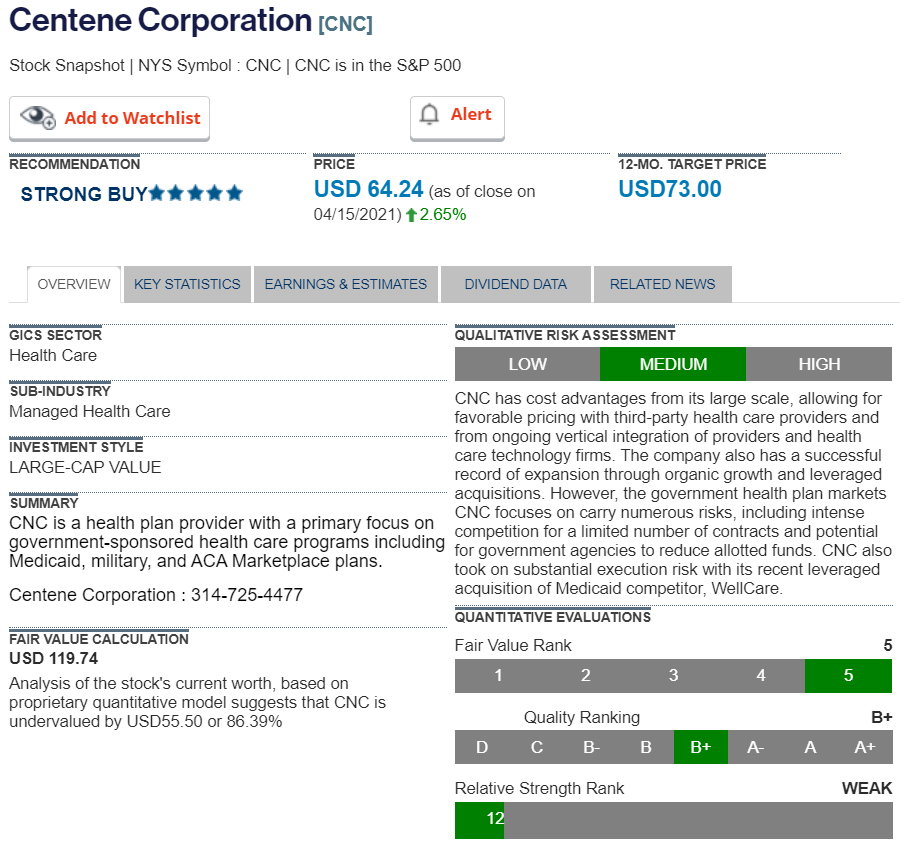Viewport: 907px width, 854px height.
Task: Select HIGH risk assessment segment
Action: pyautogui.click(x=819, y=364)
